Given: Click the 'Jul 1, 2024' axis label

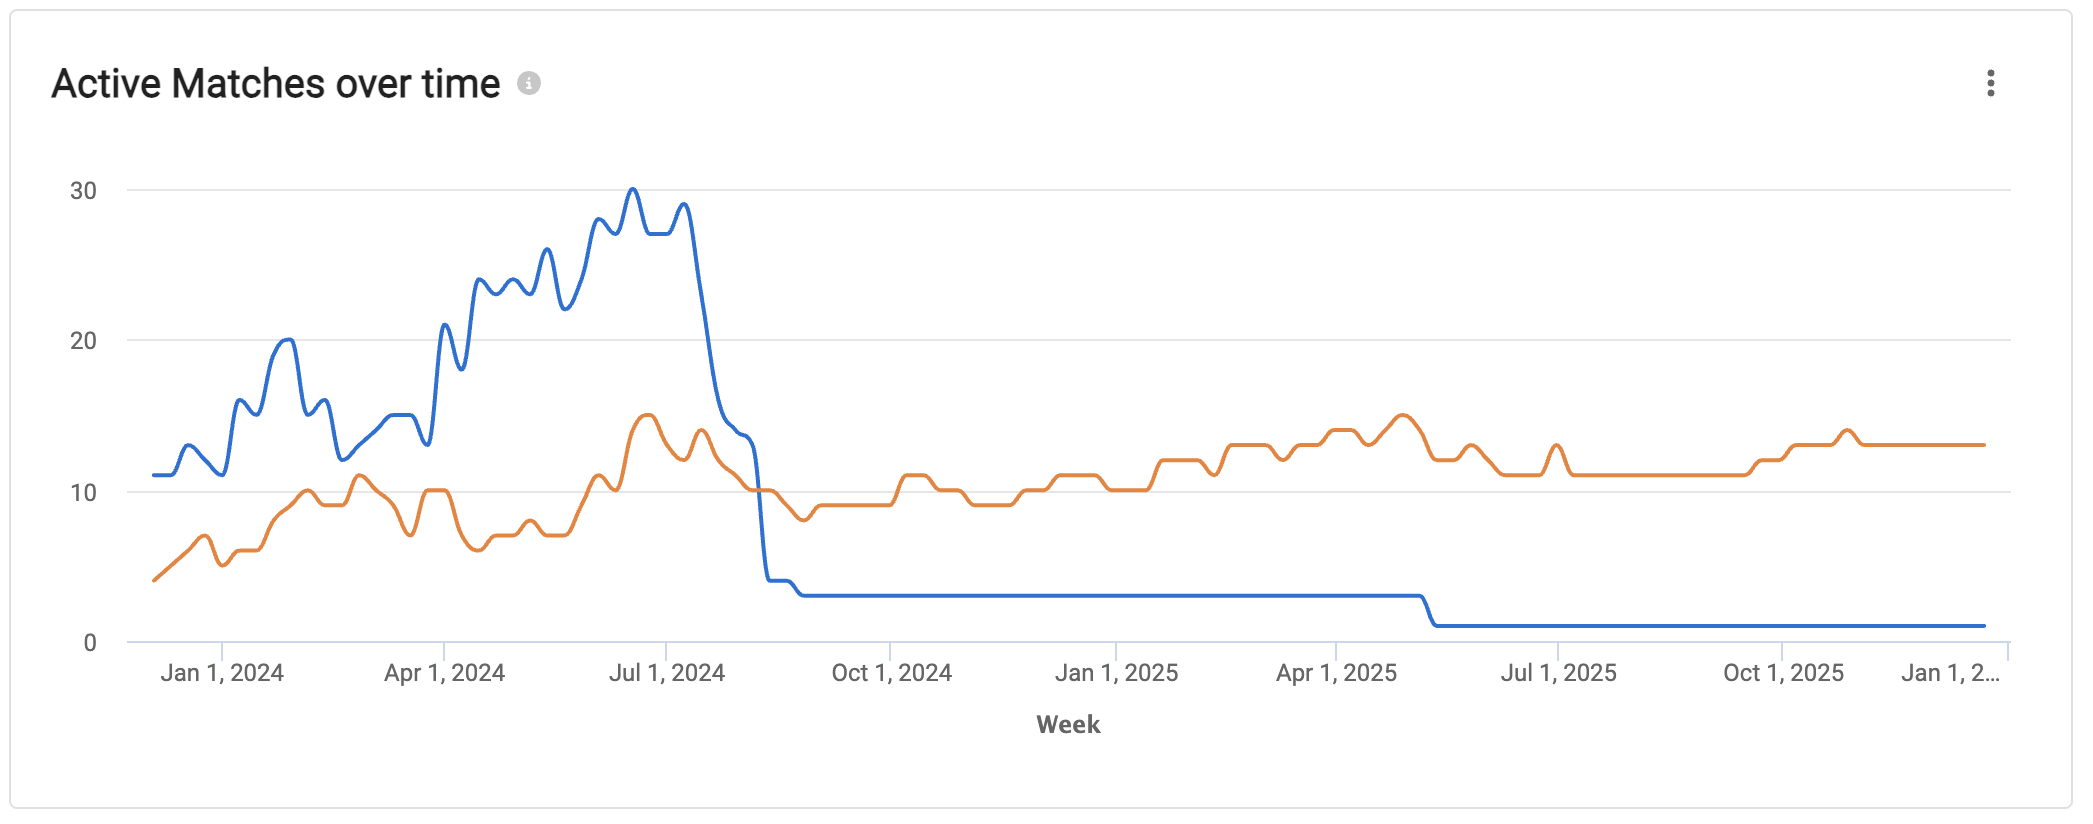Looking at the screenshot, I should pos(667,673).
